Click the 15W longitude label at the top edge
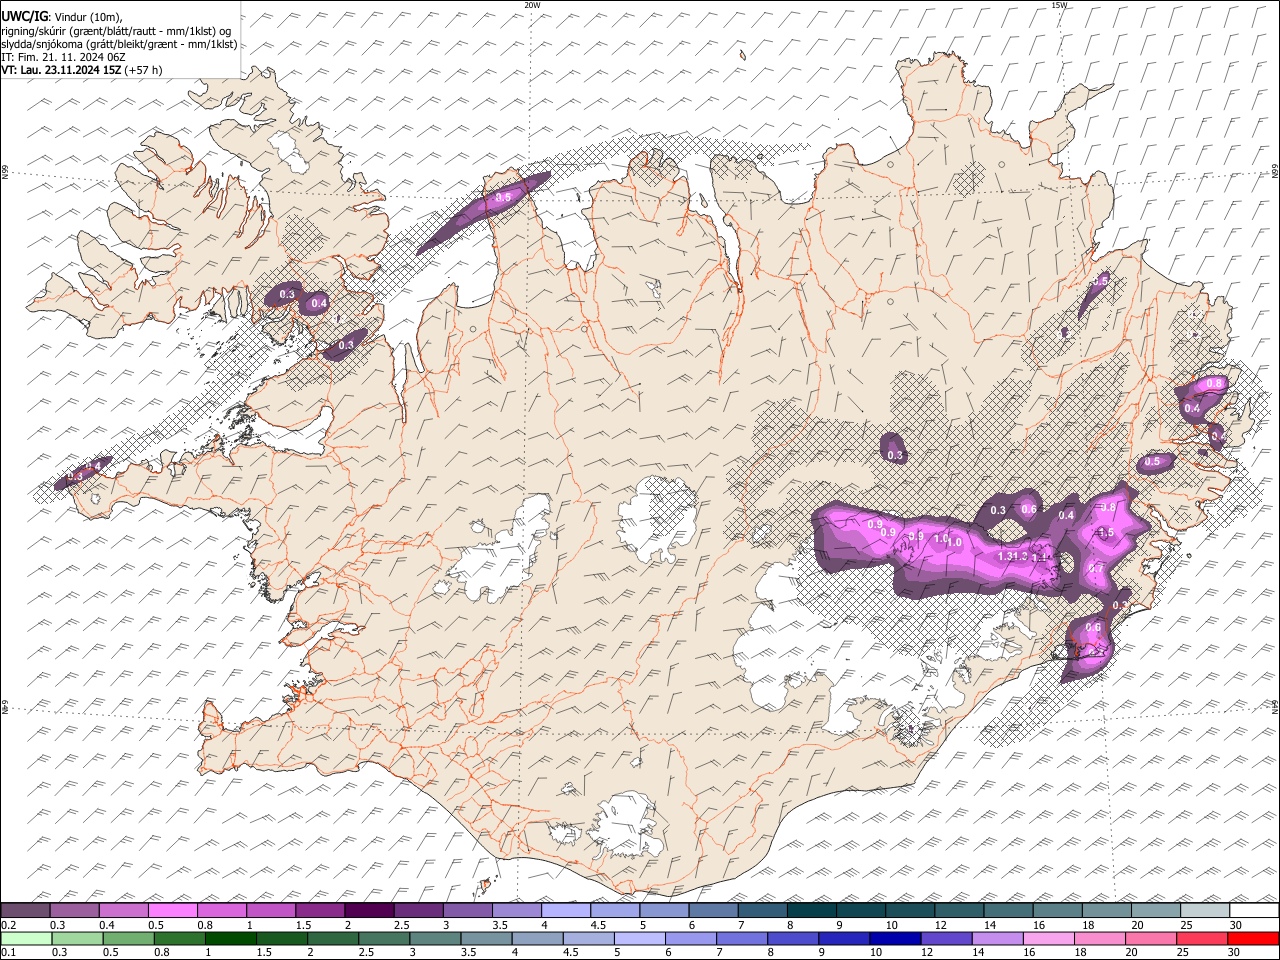The height and width of the screenshot is (960, 1280). click(x=1059, y=5)
